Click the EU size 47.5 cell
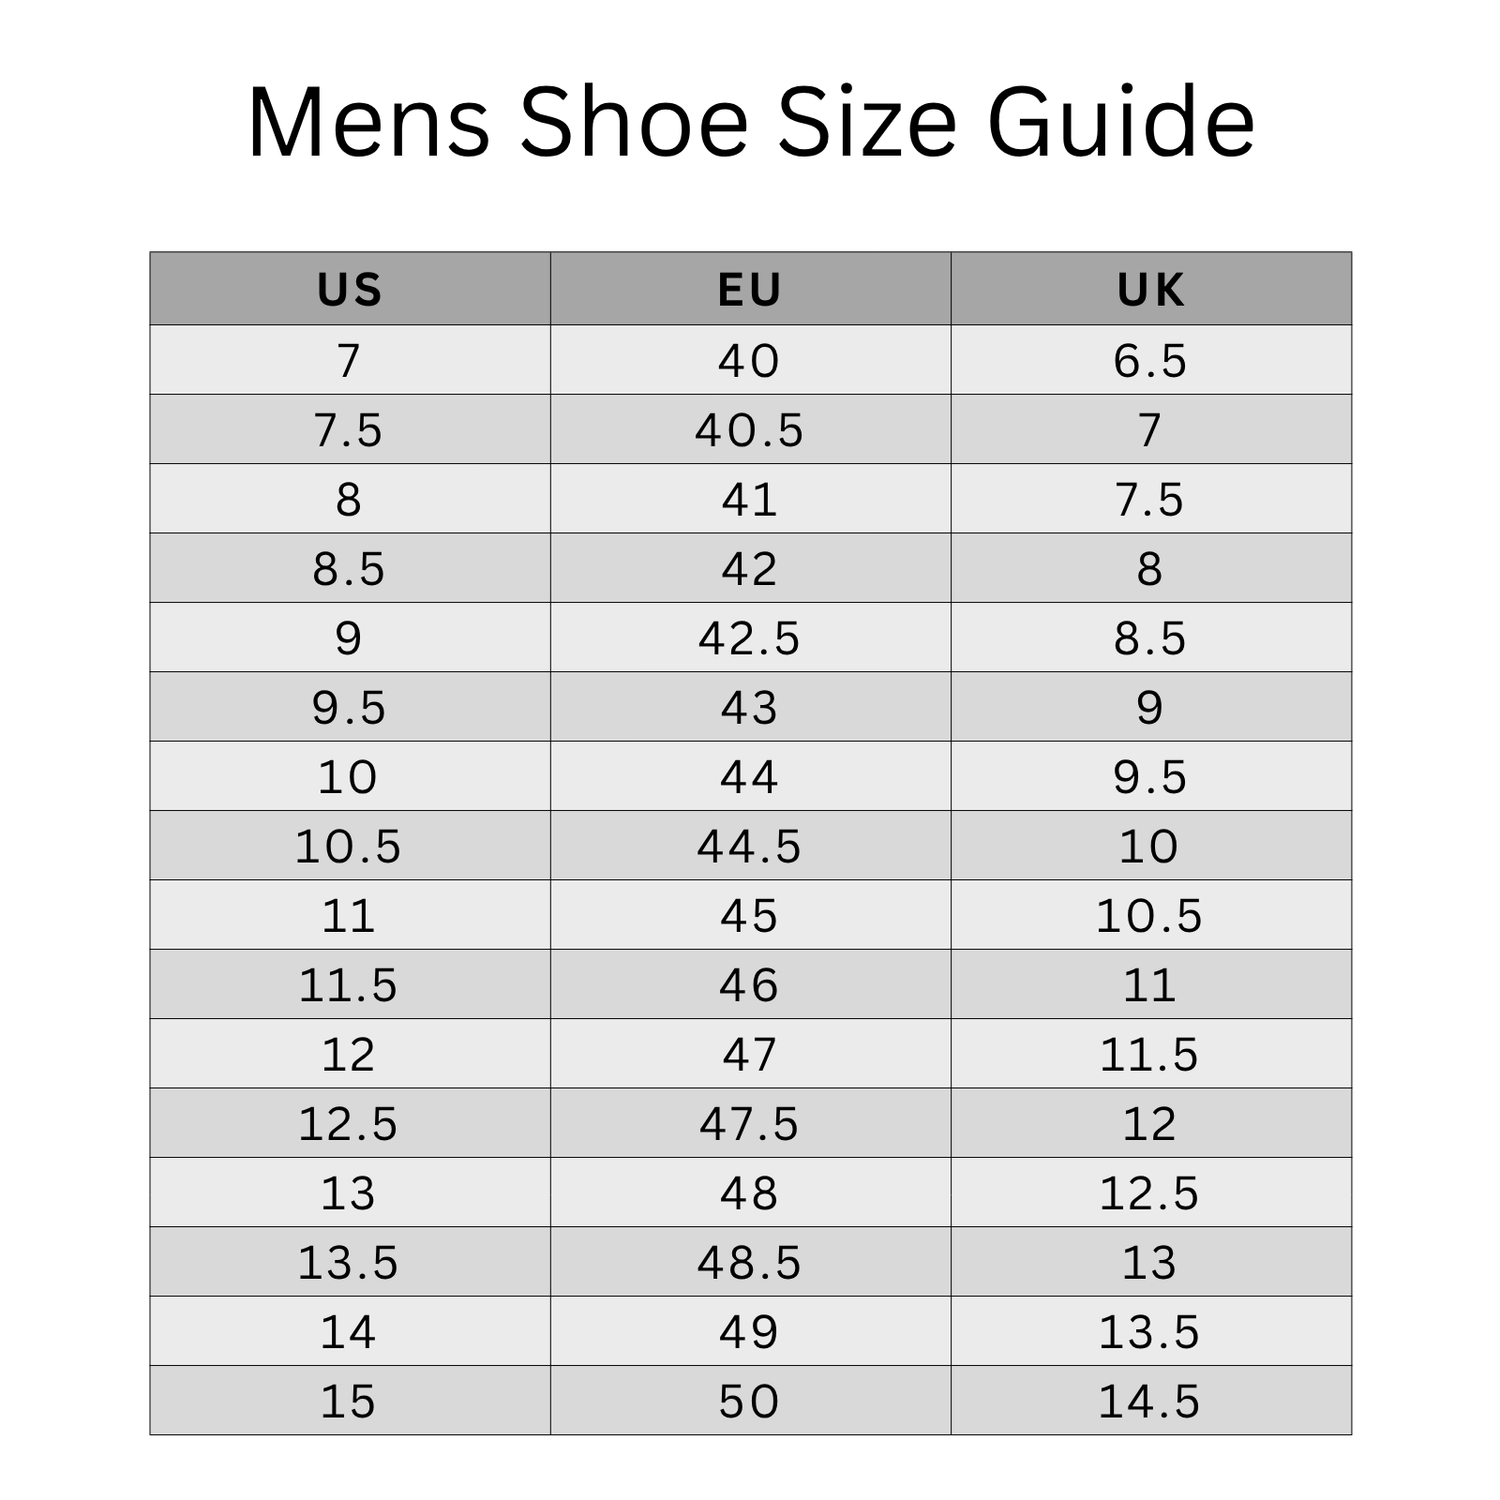Image resolution: width=1500 pixels, height=1500 pixels. (750, 1124)
